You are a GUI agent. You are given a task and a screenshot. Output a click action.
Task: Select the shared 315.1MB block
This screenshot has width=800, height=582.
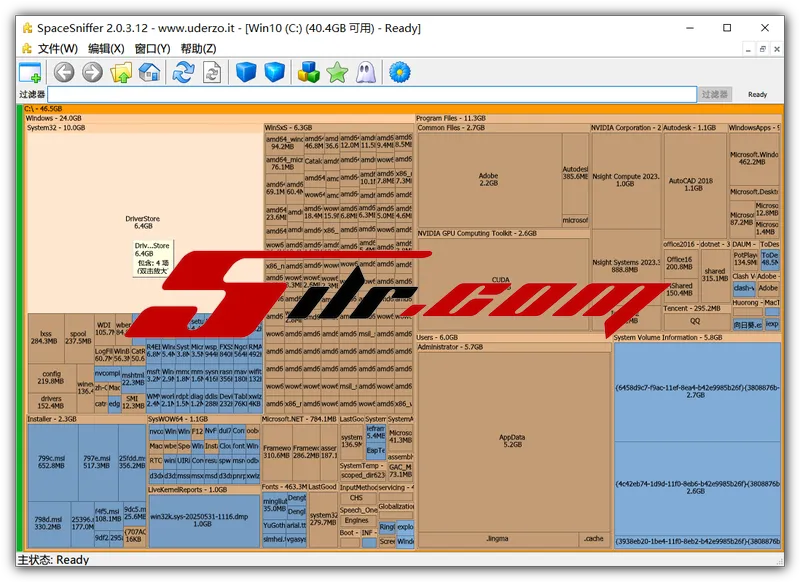click(716, 275)
